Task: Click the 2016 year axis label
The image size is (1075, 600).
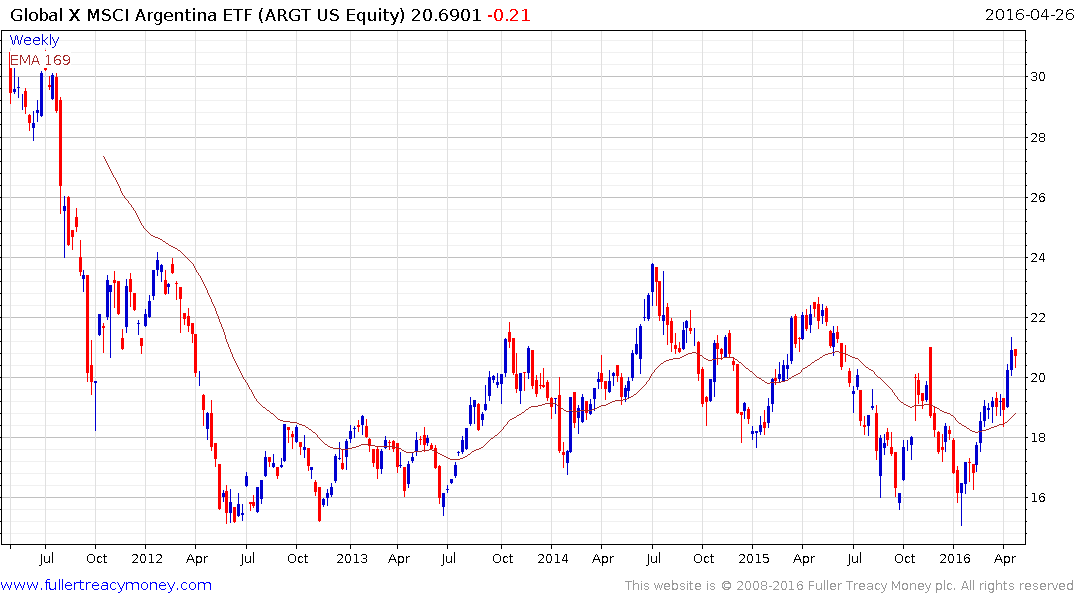Action: [955, 558]
